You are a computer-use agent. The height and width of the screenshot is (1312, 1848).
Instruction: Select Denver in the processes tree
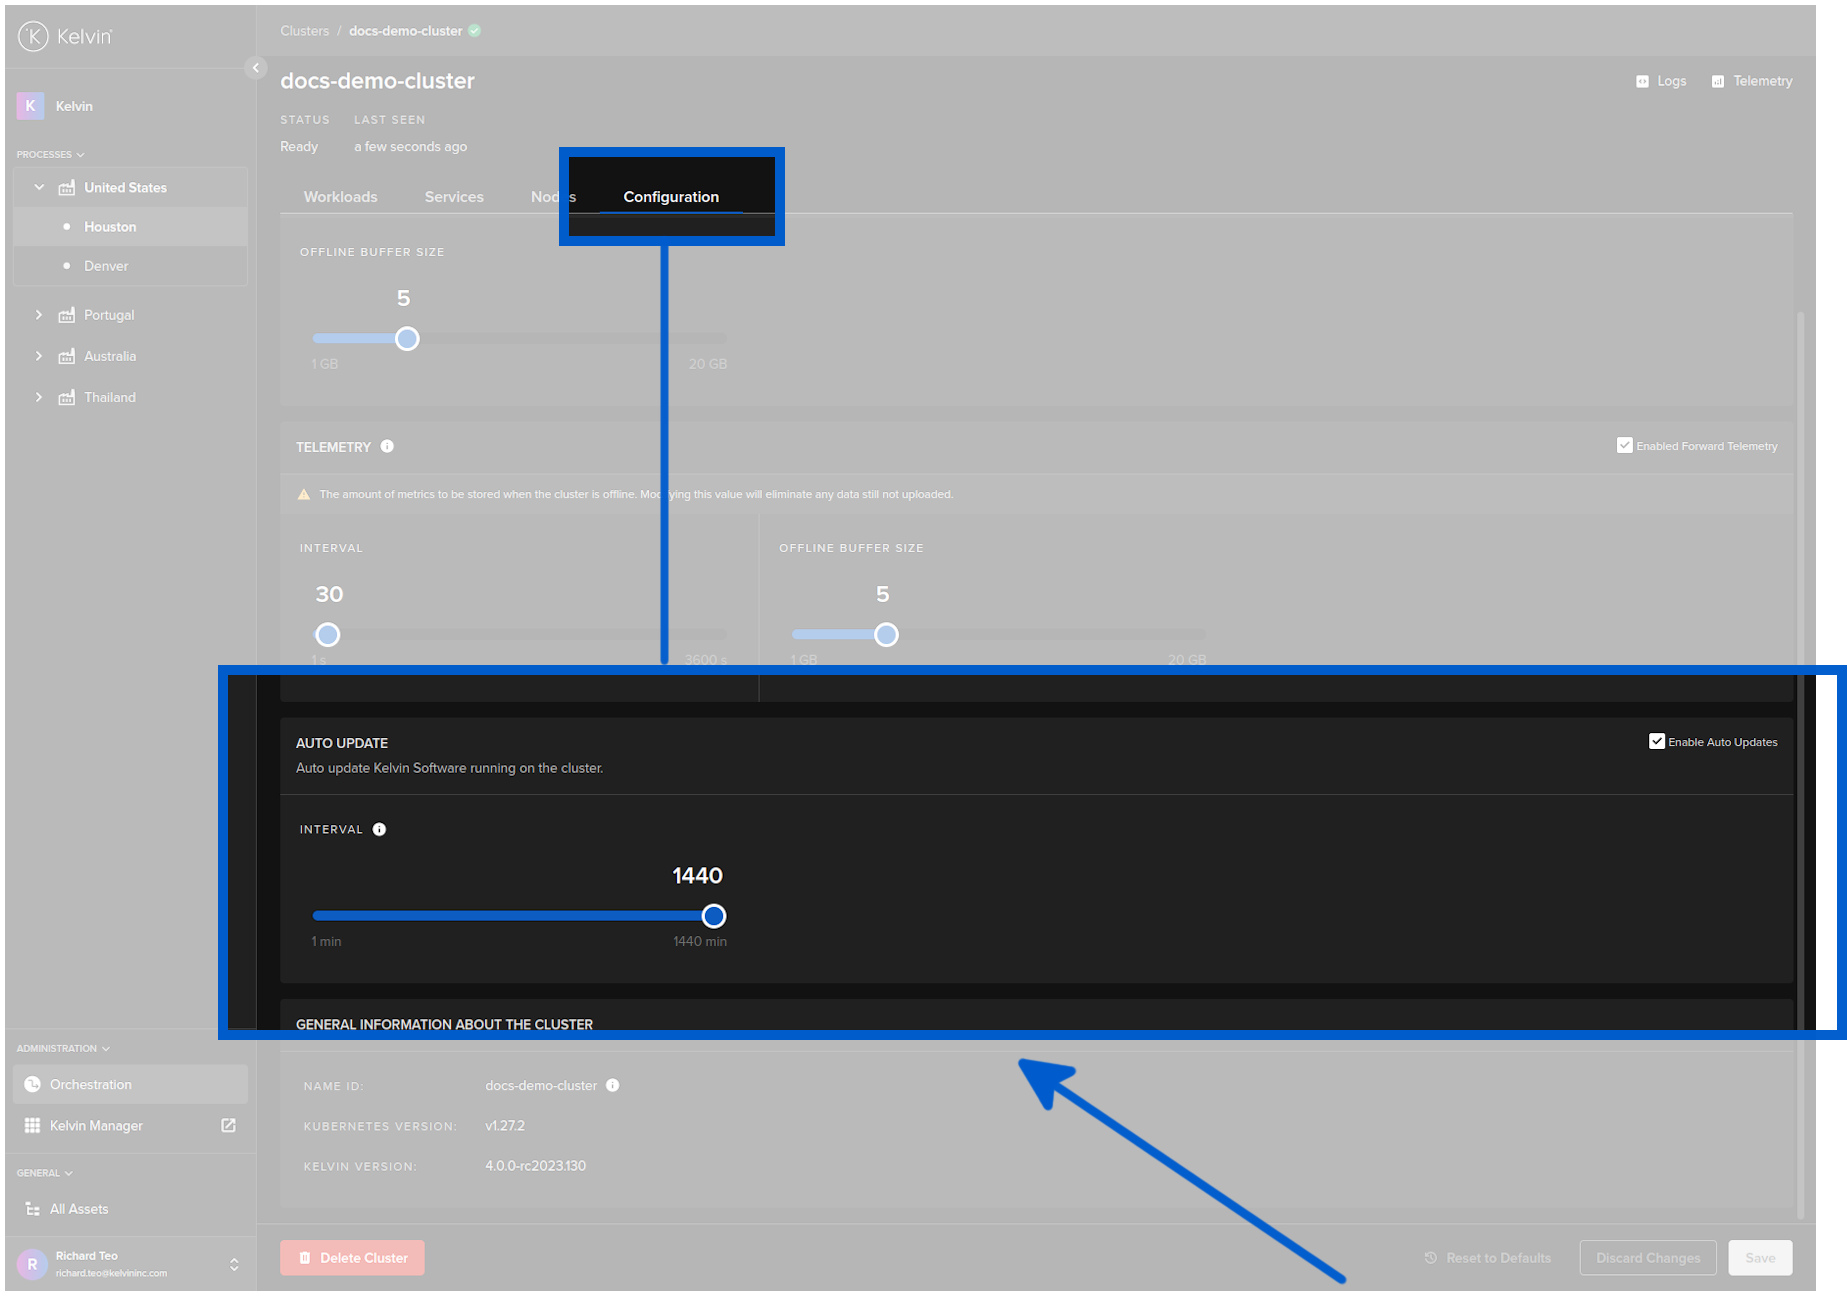pyautogui.click(x=106, y=266)
